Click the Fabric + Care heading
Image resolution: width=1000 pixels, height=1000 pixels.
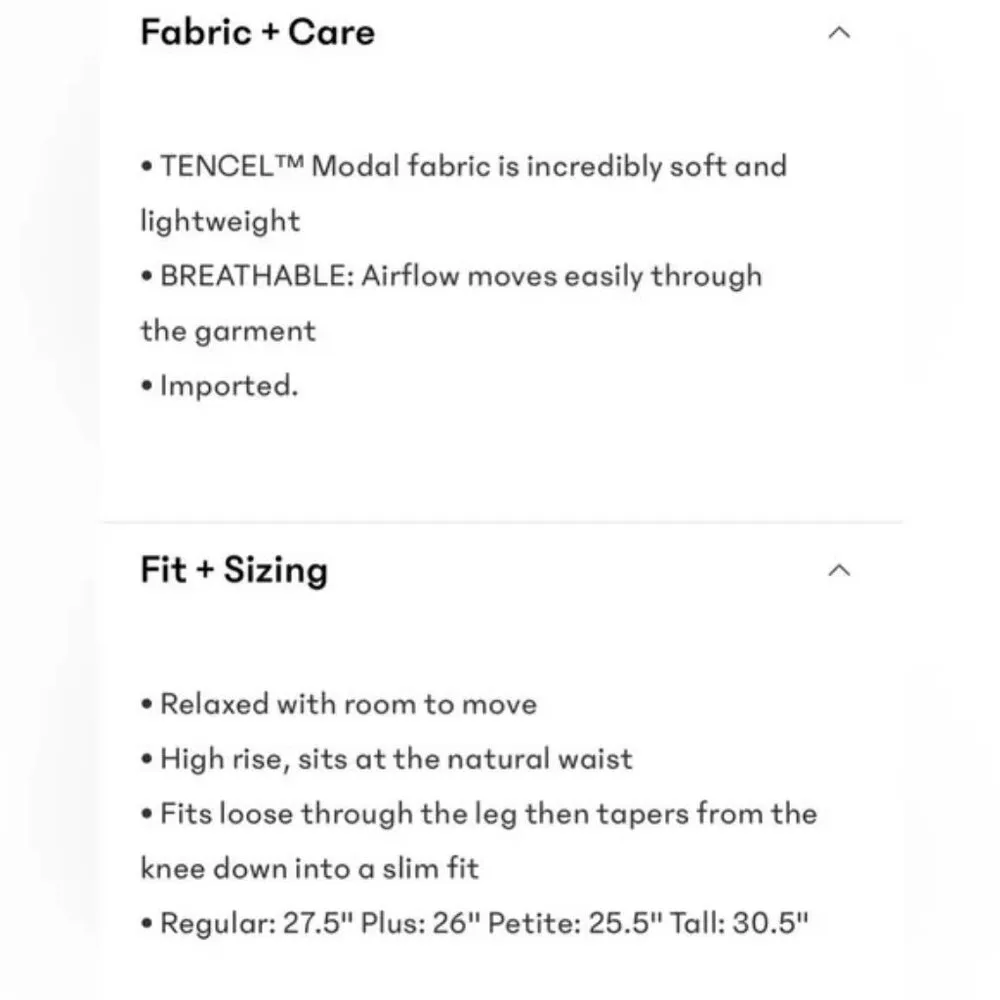(257, 32)
